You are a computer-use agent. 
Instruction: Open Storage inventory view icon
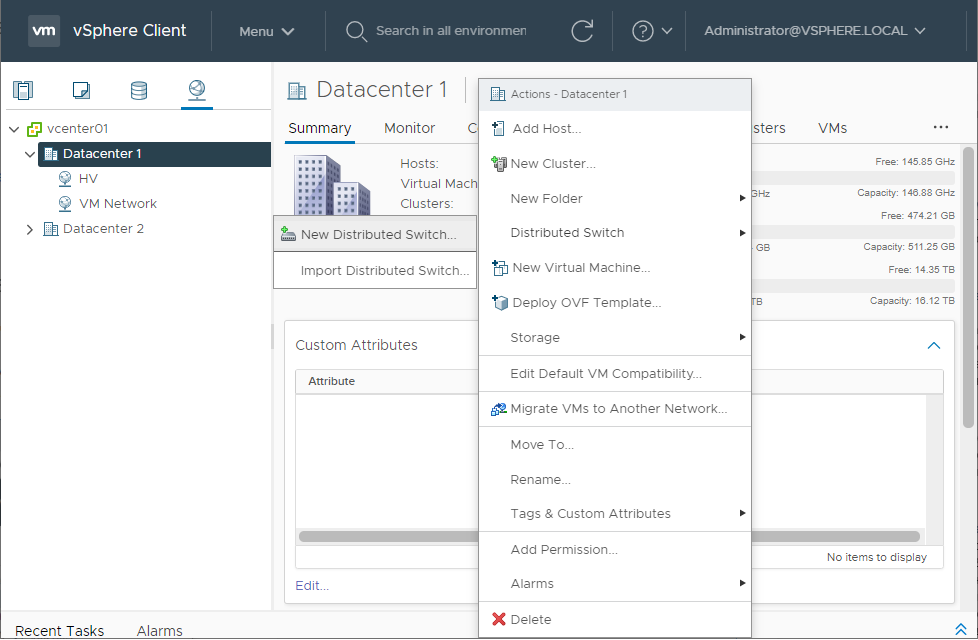coord(139,90)
